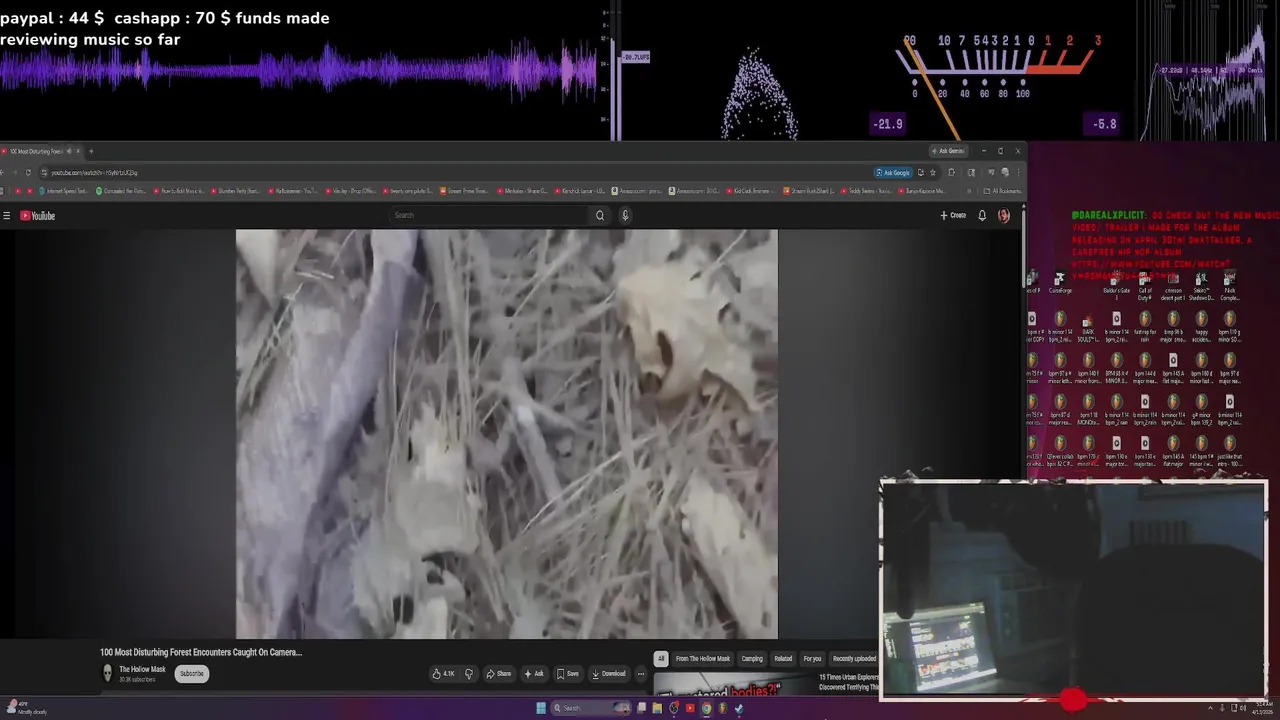Select the Related filter chip
This screenshot has height=720, width=1280.
pyautogui.click(x=783, y=658)
